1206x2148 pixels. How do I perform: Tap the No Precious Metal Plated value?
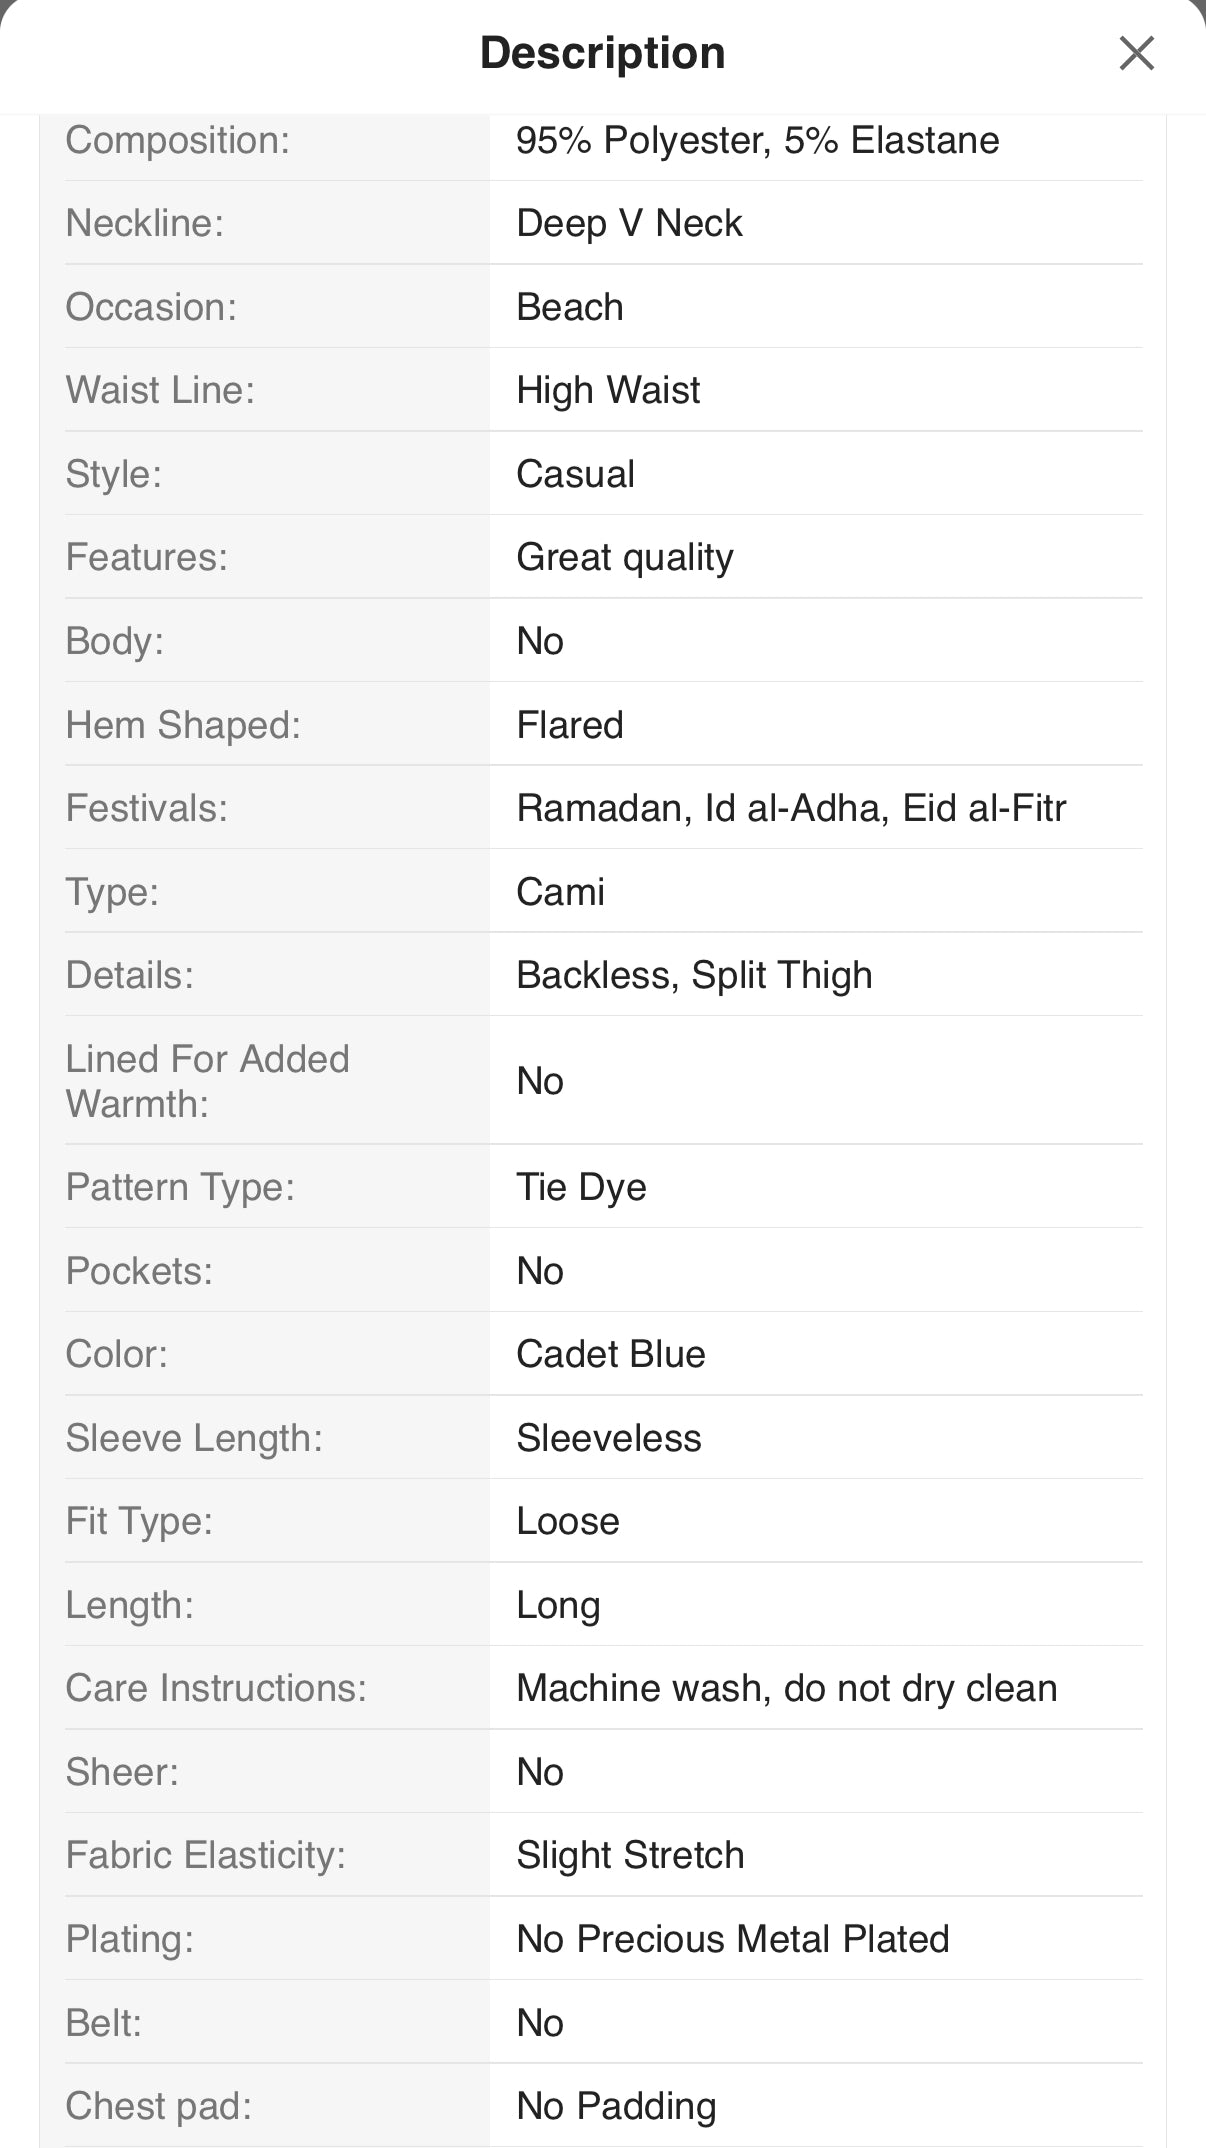pos(732,1939)
